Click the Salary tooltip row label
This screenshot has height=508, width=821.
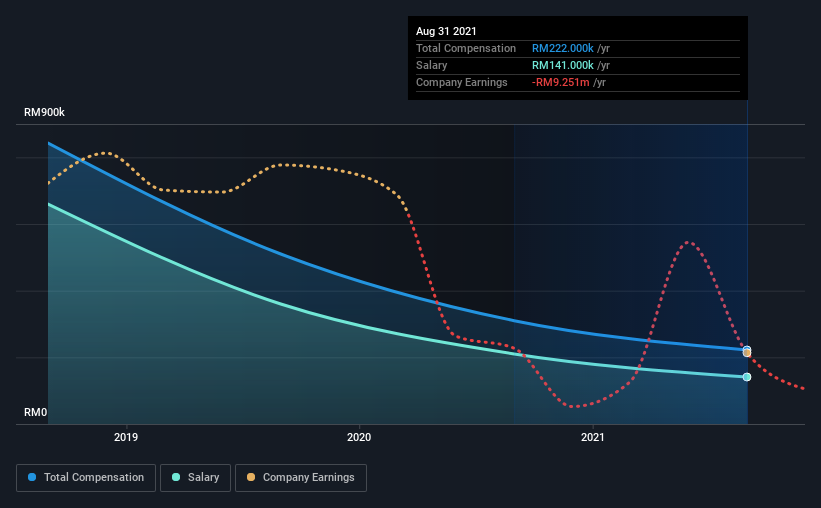tap(431, 65)
